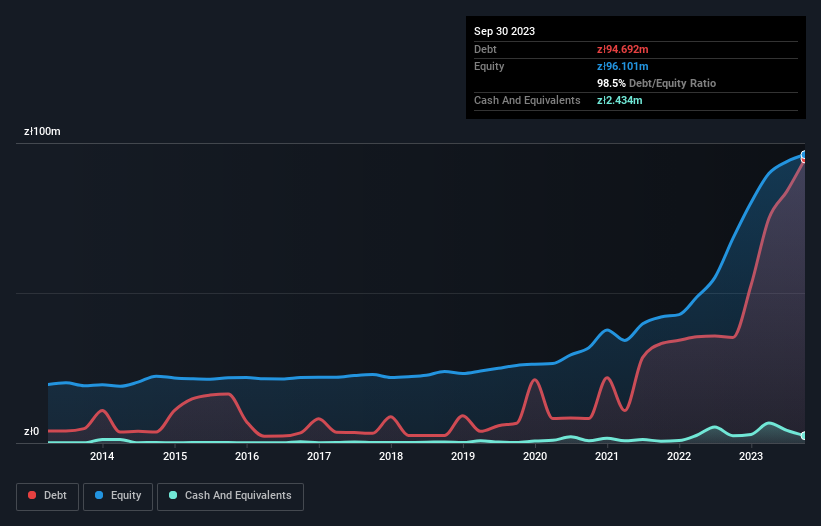Select the 2022 x-axis label
The height and width of the screenshot is (526, 821).
[679, 456]
